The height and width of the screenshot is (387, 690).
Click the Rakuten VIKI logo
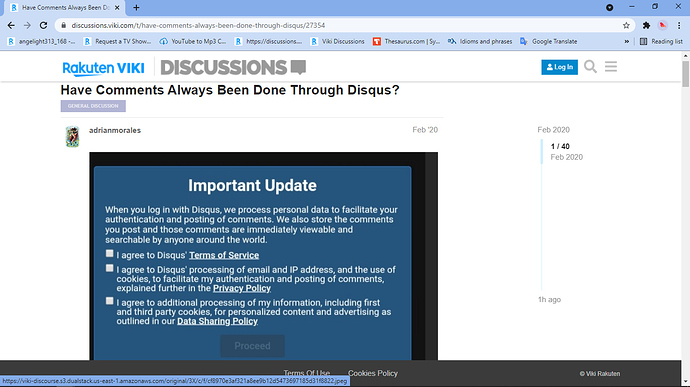pyautogui.click(x=103, y=68)
